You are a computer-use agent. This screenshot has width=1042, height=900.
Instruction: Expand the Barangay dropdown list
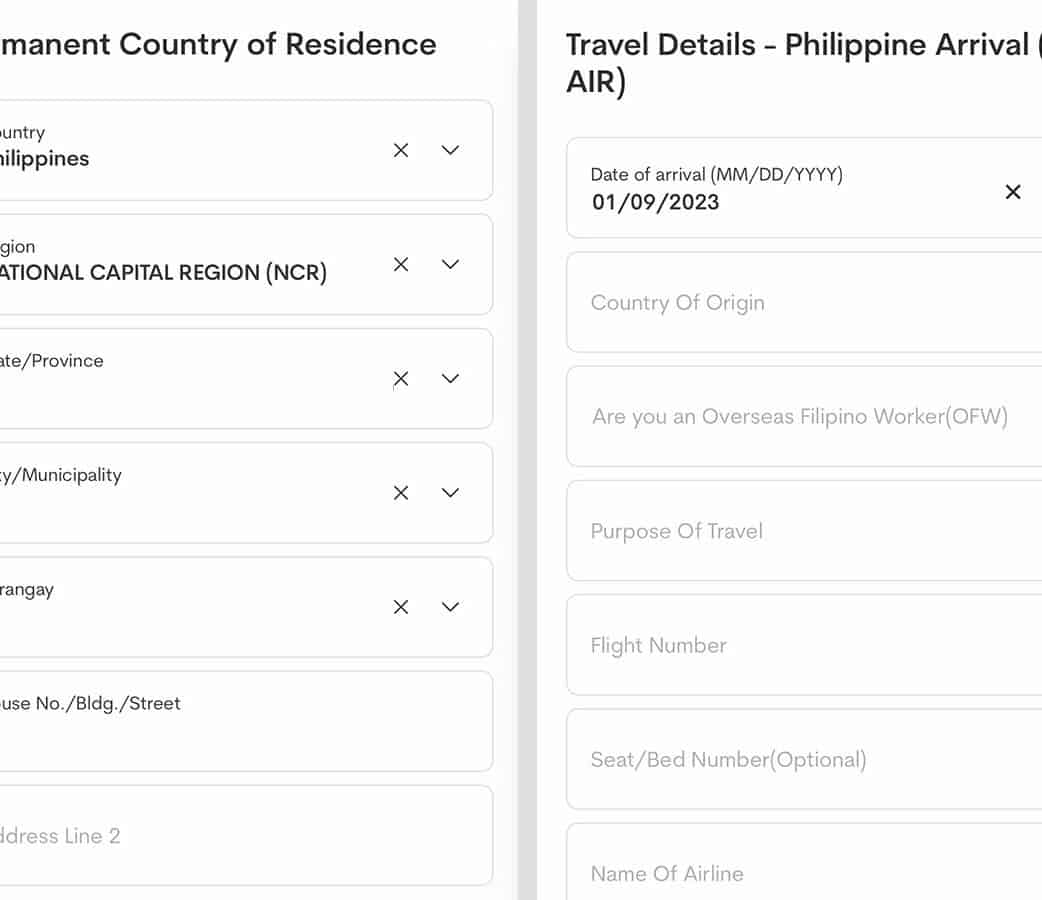click(450, 607)
